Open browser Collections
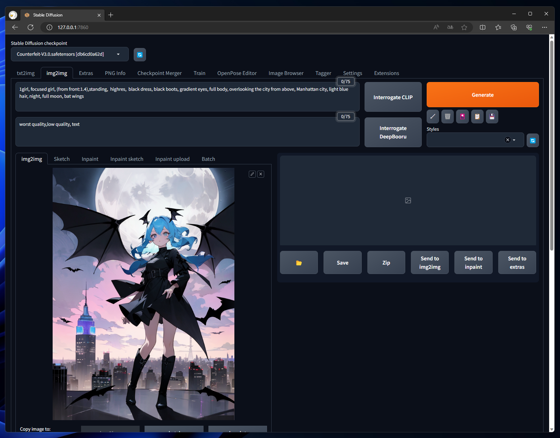This screenshot has height=438, width=560. pos(514,27)
